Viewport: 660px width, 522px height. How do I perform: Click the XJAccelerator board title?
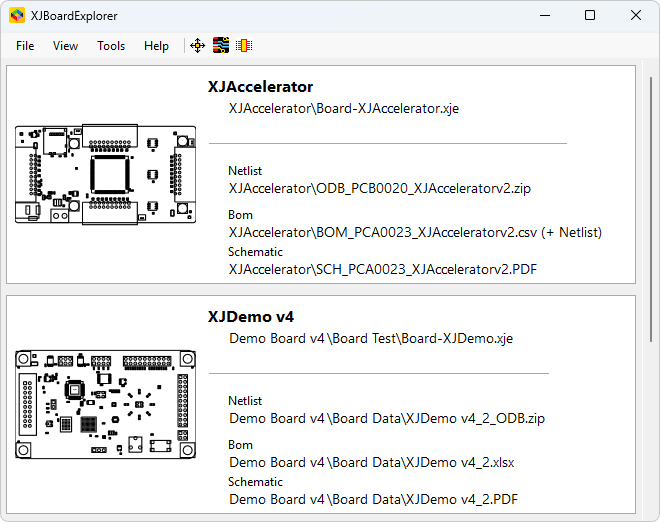(x=260, y=87)
